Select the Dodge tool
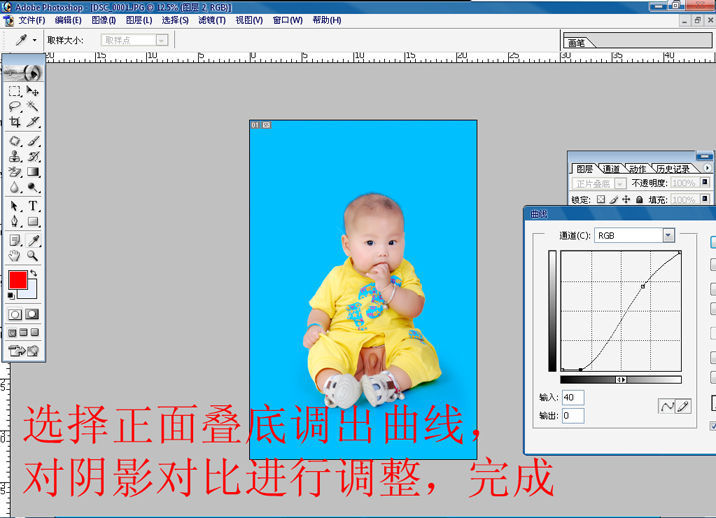This screenshot has width=716, height=518. click(x=32, y=188)
